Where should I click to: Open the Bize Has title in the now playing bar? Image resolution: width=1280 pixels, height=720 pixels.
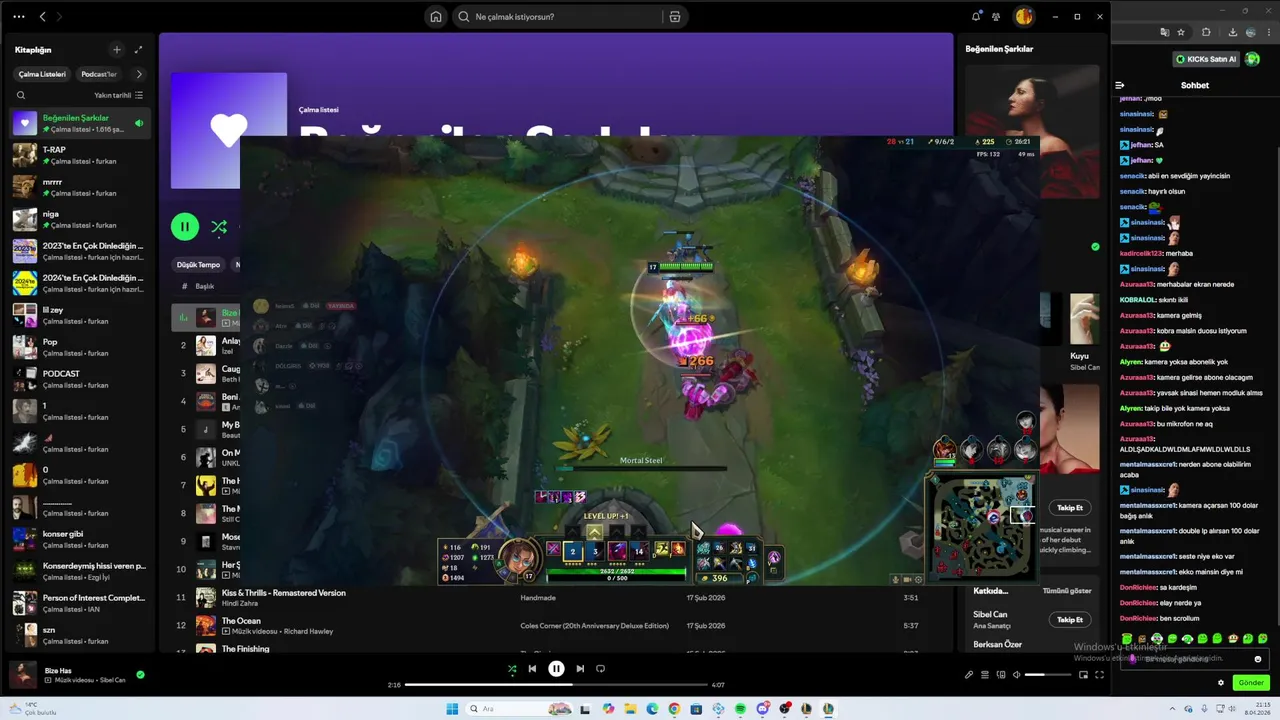58,670
